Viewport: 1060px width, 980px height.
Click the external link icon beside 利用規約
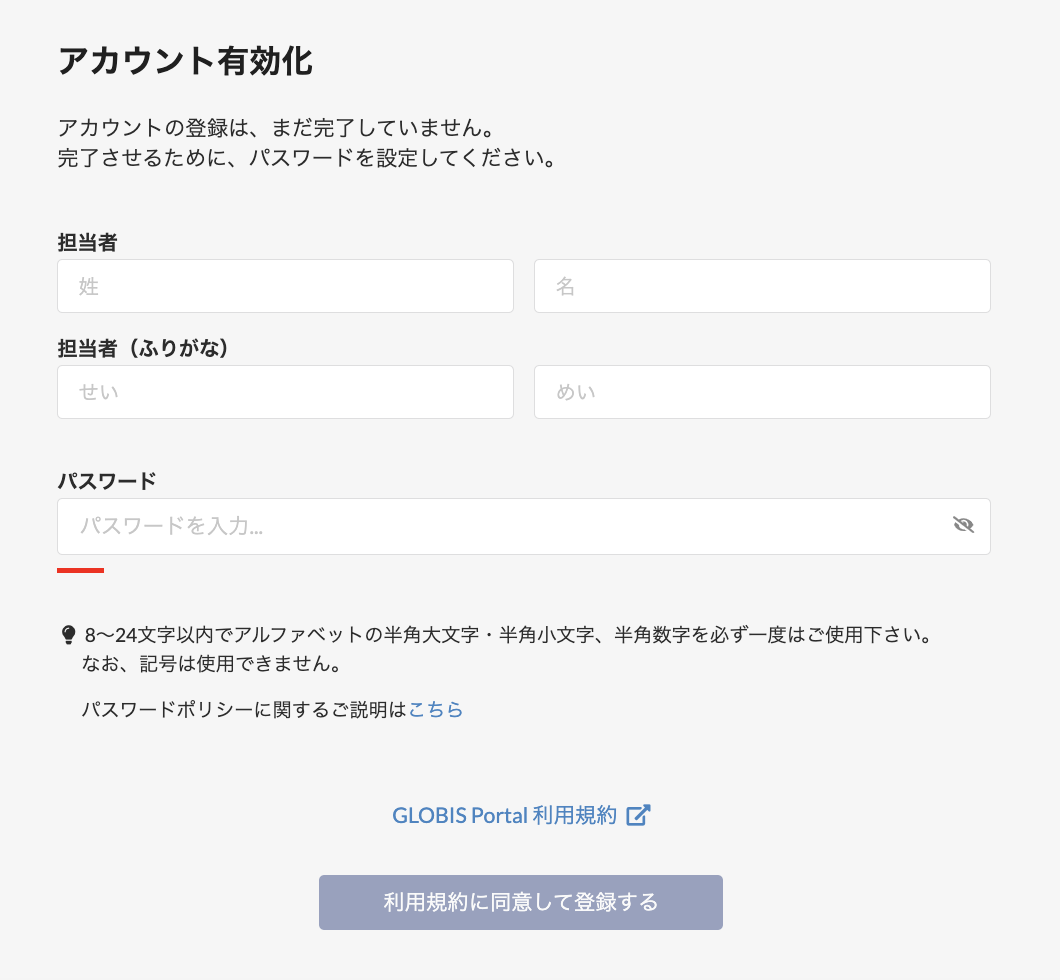[x=638, y=815]
